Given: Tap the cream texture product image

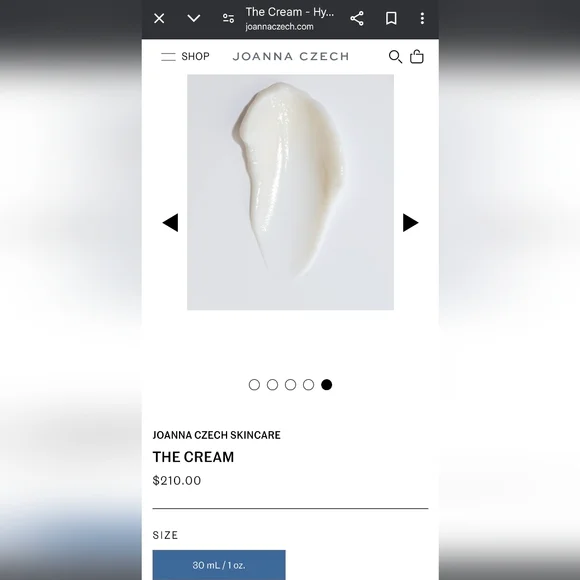Looking at the screenshot, I should (290, 192).
